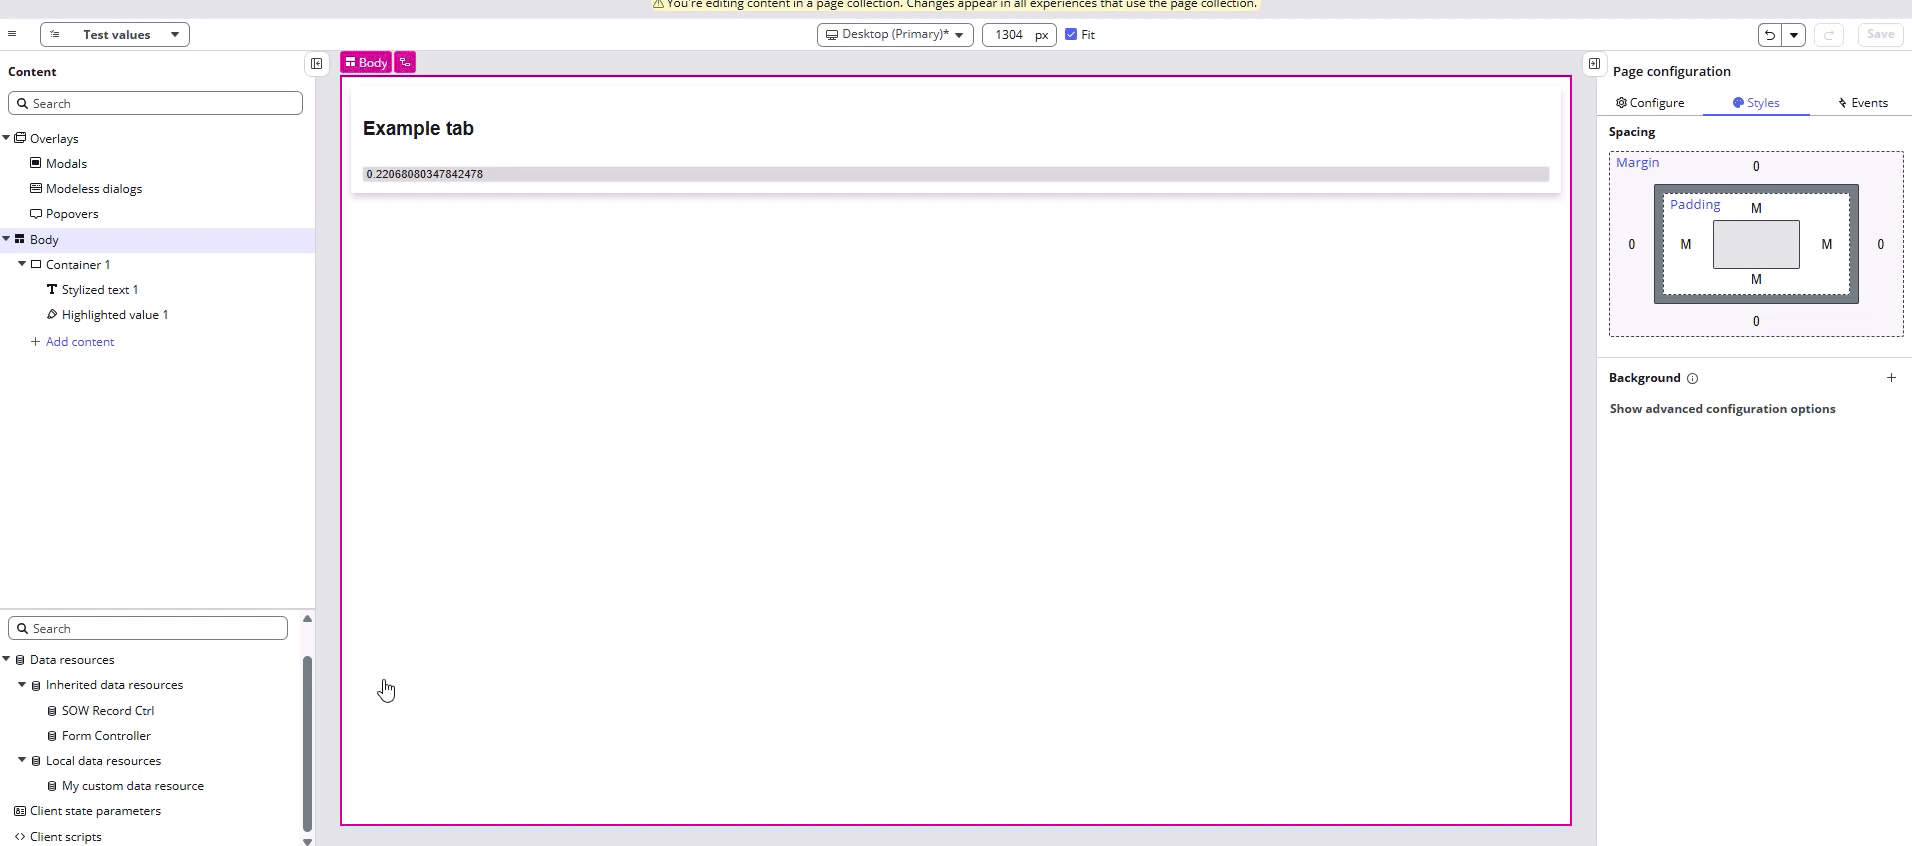Collapse the Overlays tree node
Image resolution: width=1912 pixels, height=846 pixels.
(6, 138)
